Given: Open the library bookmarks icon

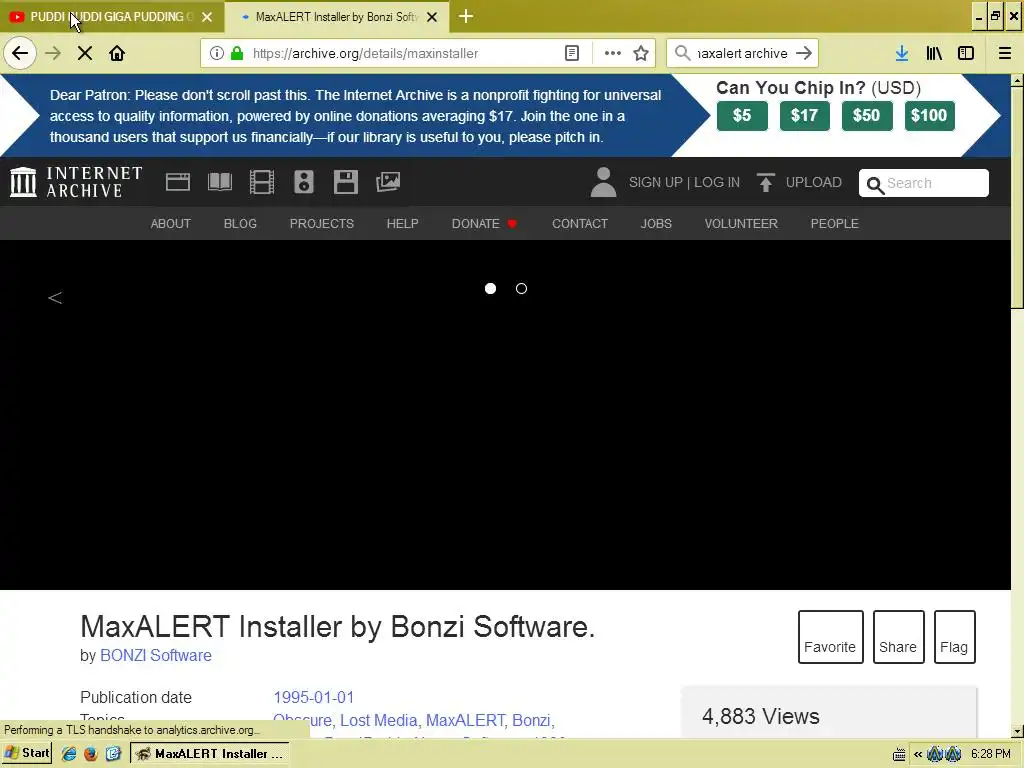Looking at the screenshot, I should [x=934, y=53].
